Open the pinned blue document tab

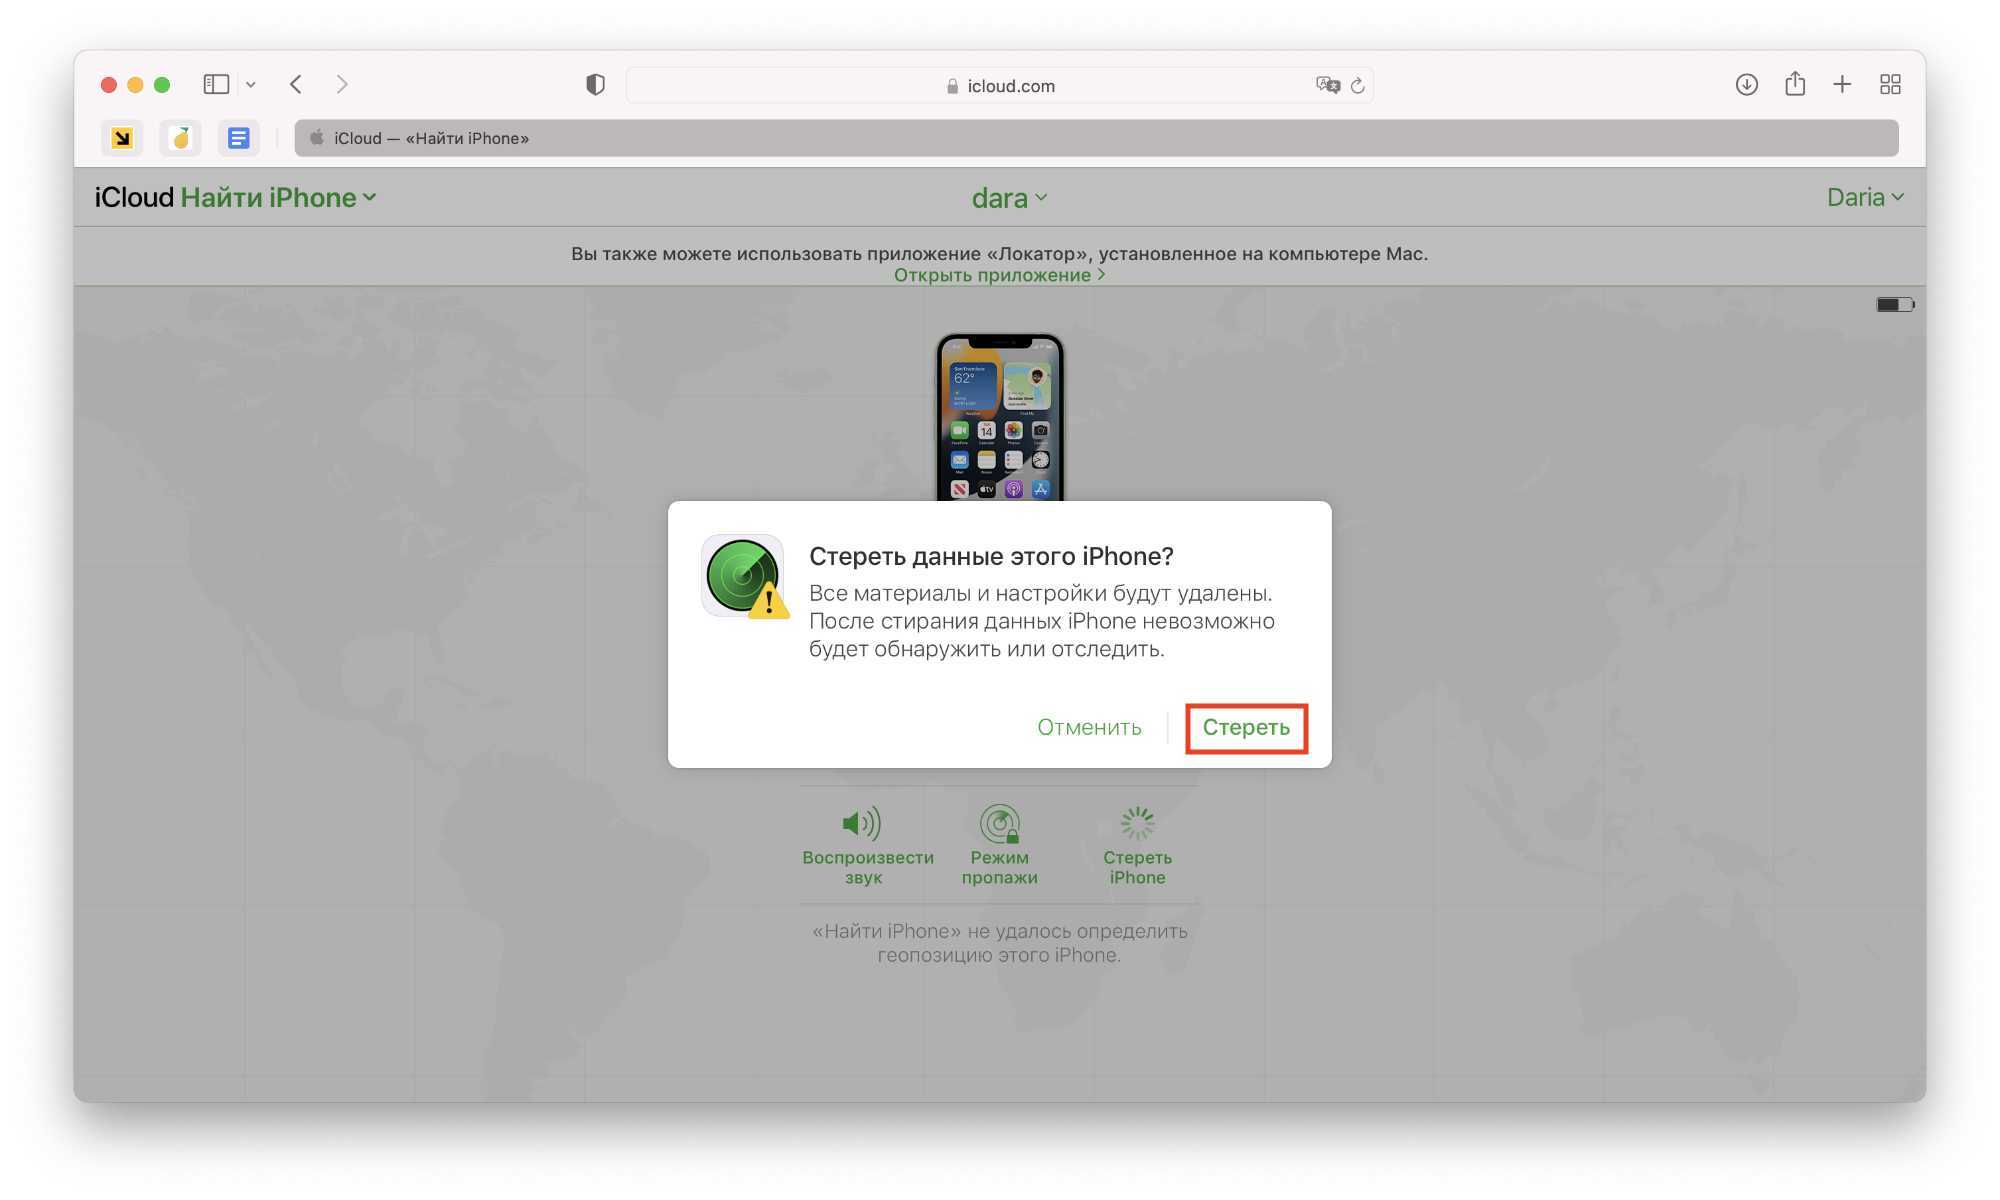point(238,138)
